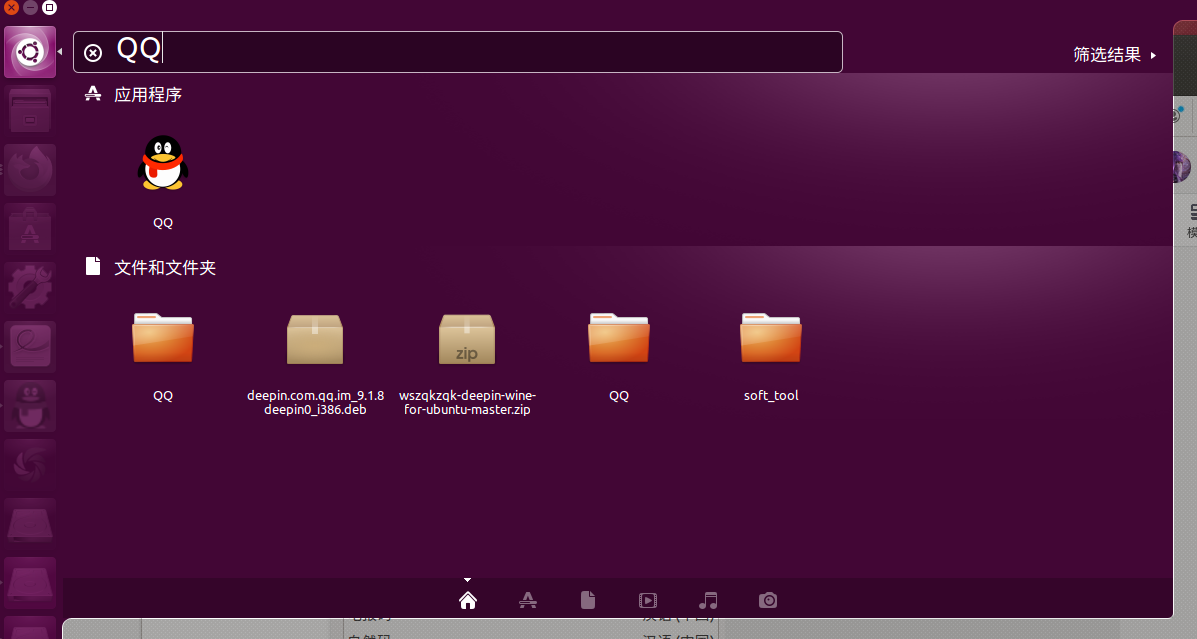
Task: Open Ubuntu Software from the launcher
Action: coord(30,228)
